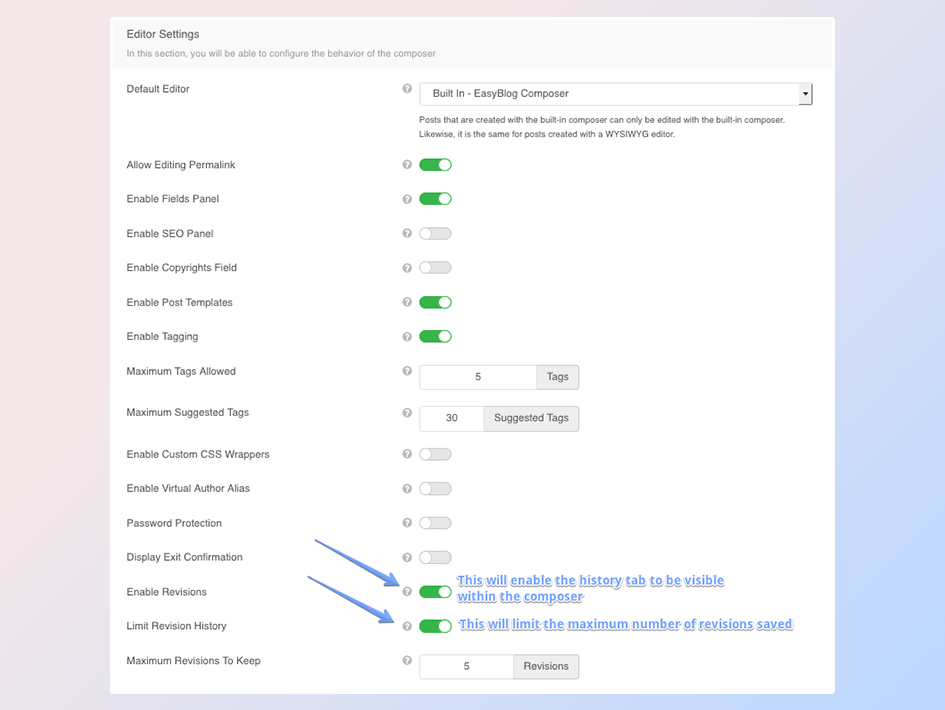Click the Revisions label button
The width and height of the screenshot is (945, 710).
click(546, 666)
